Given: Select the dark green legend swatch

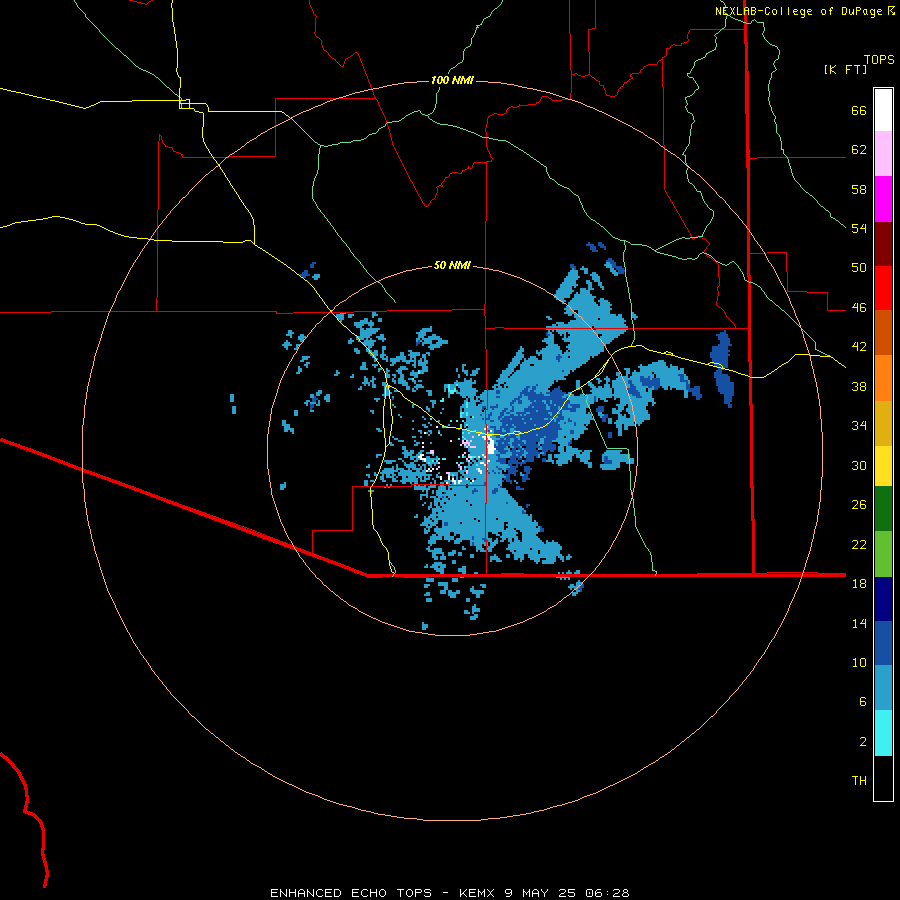Looking at the screenshot, I should (883, 509).
